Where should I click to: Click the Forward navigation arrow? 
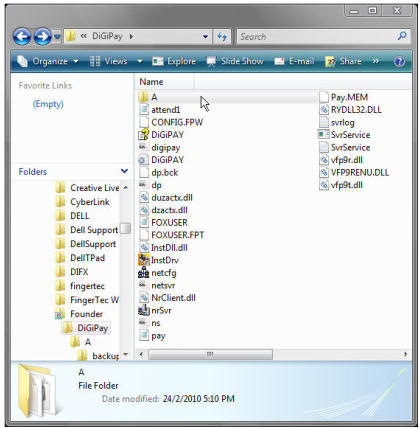coord(43,36)
